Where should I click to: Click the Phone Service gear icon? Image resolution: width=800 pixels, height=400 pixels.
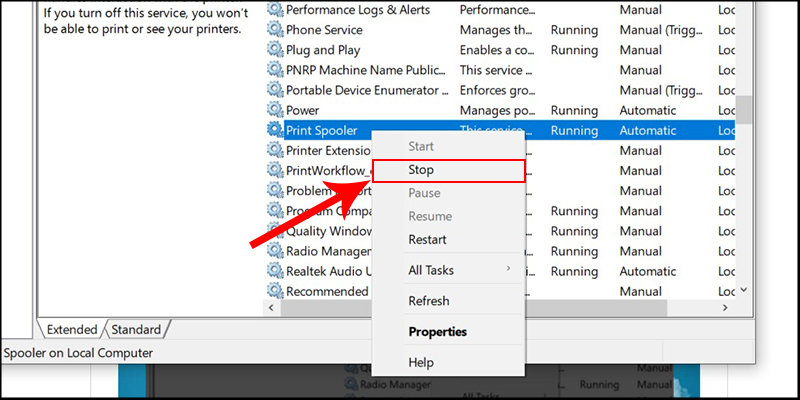click(x=275, y=30)
